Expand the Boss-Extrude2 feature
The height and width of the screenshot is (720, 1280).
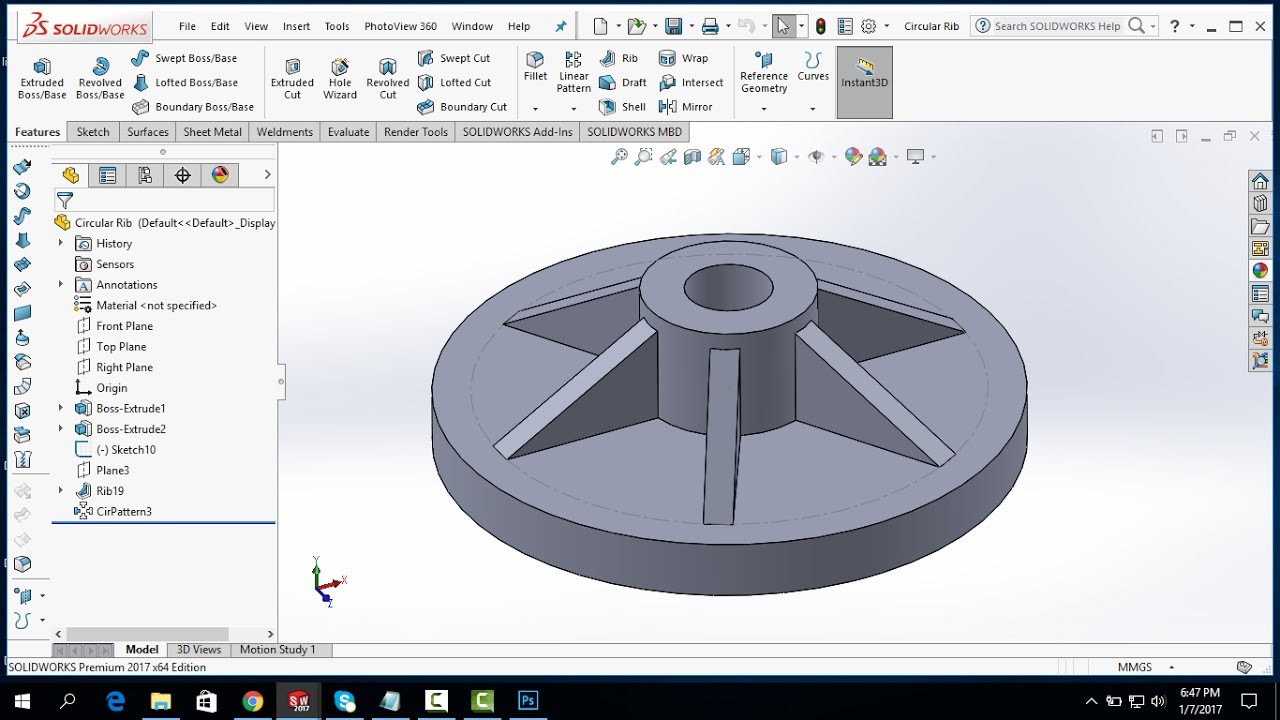[61, 428]
